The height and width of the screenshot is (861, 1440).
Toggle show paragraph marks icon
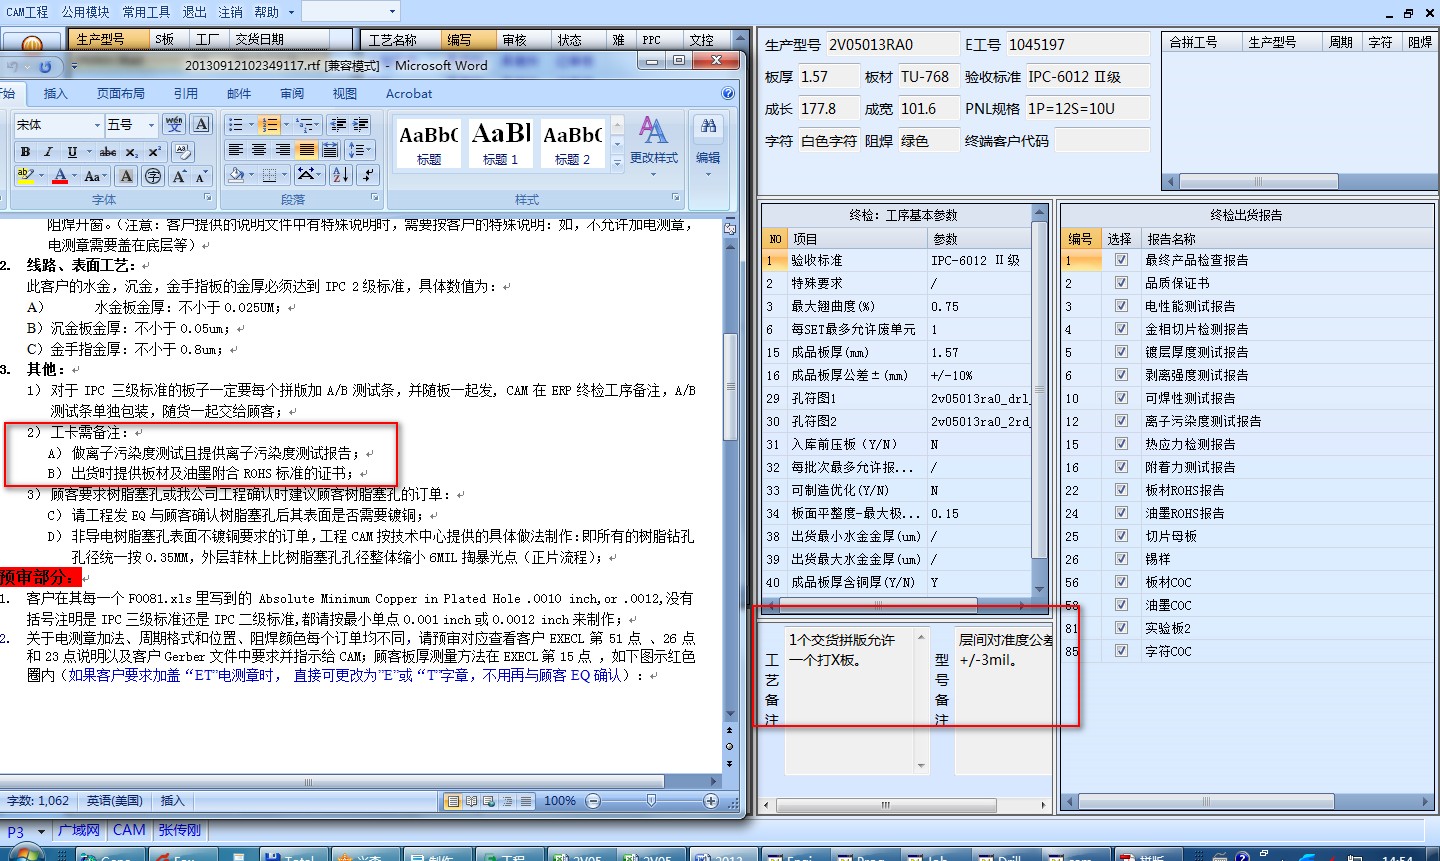(366, 175)
